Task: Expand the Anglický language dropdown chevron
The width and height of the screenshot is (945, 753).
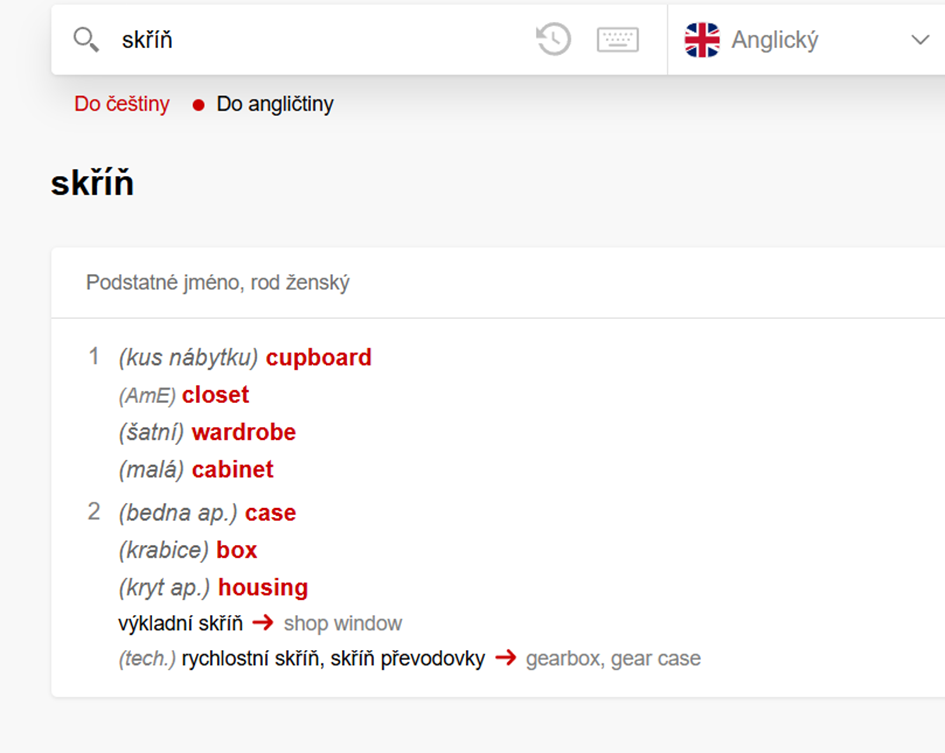Action: pos(920,40)
